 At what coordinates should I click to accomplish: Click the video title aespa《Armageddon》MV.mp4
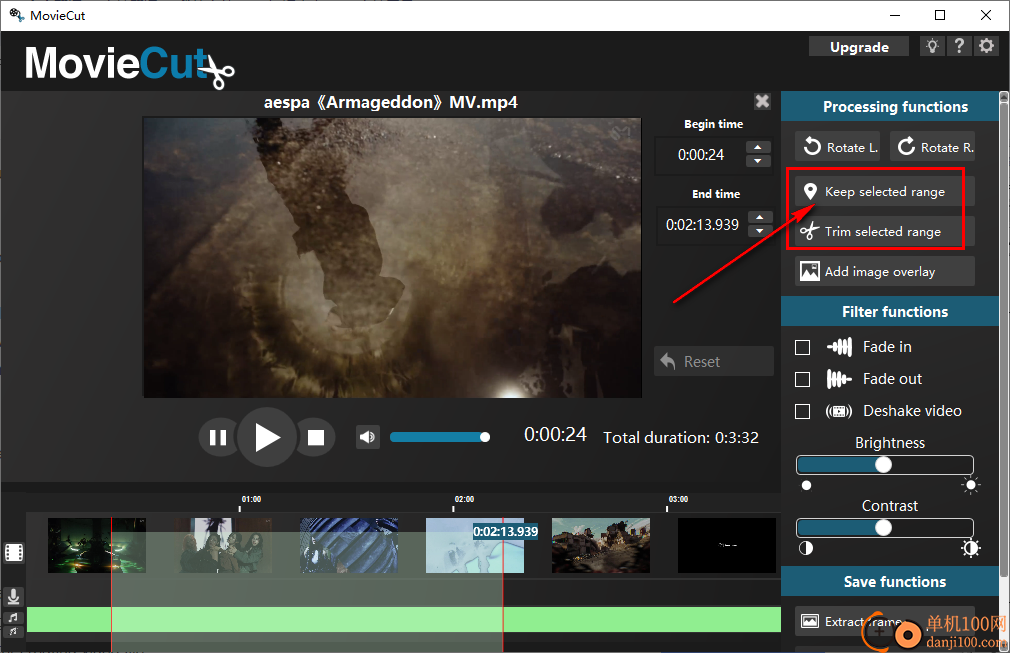pos(390,102)
